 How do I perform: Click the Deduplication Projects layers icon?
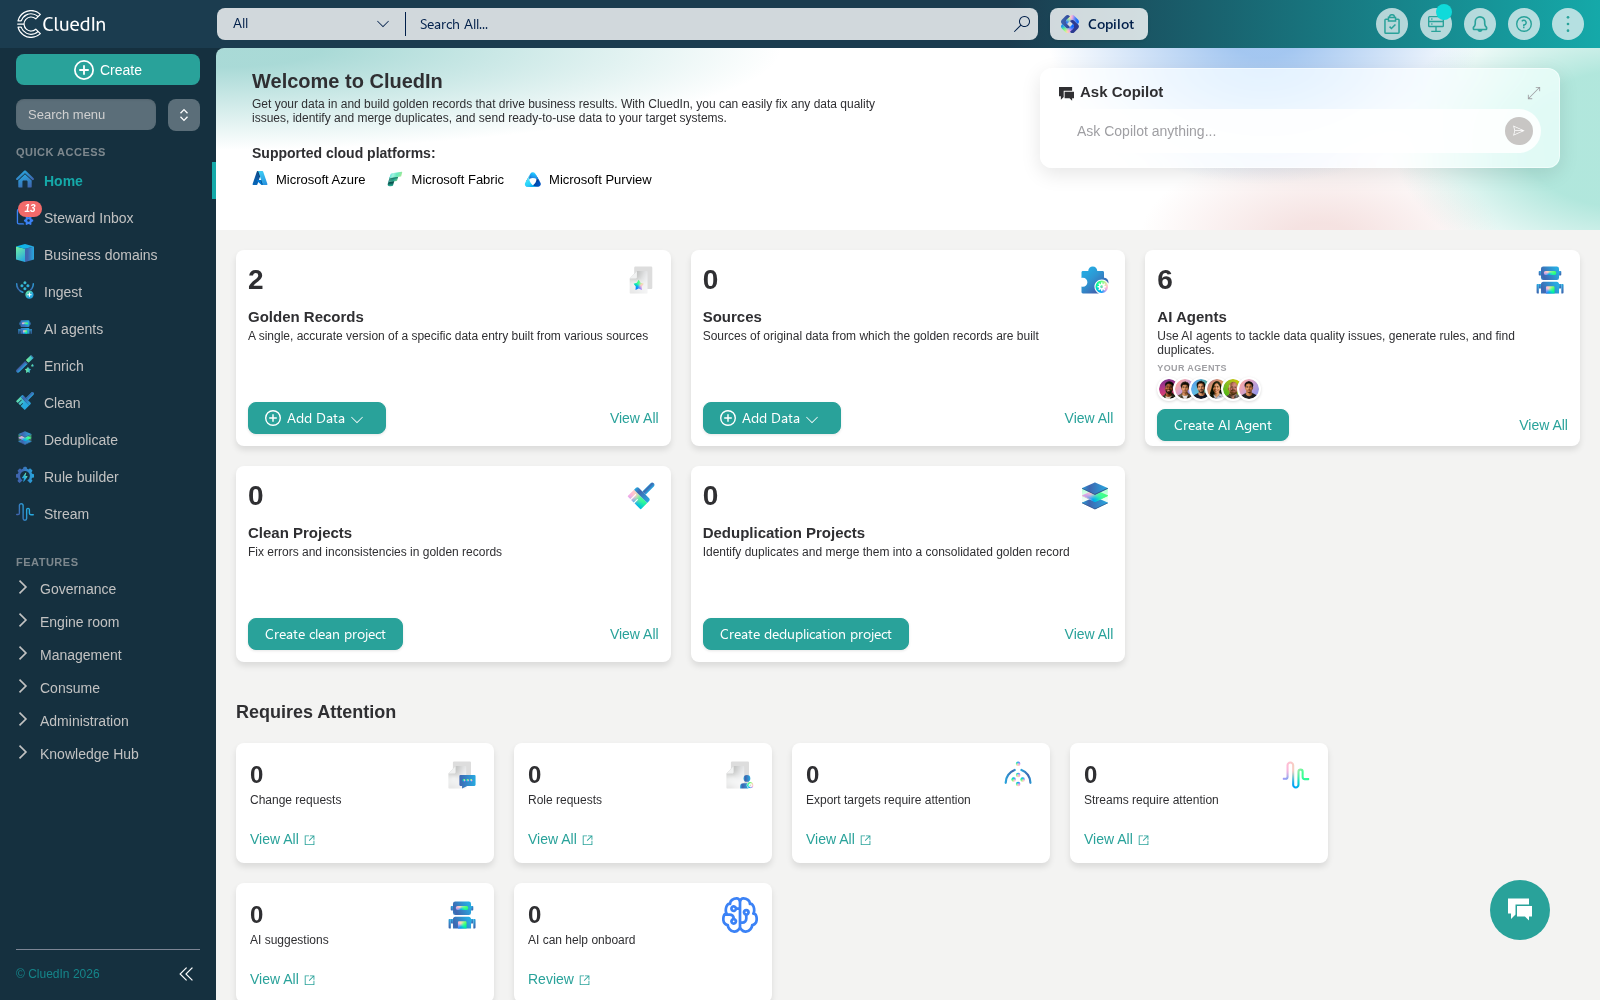pyautogui.click(x=1095, y=496)
